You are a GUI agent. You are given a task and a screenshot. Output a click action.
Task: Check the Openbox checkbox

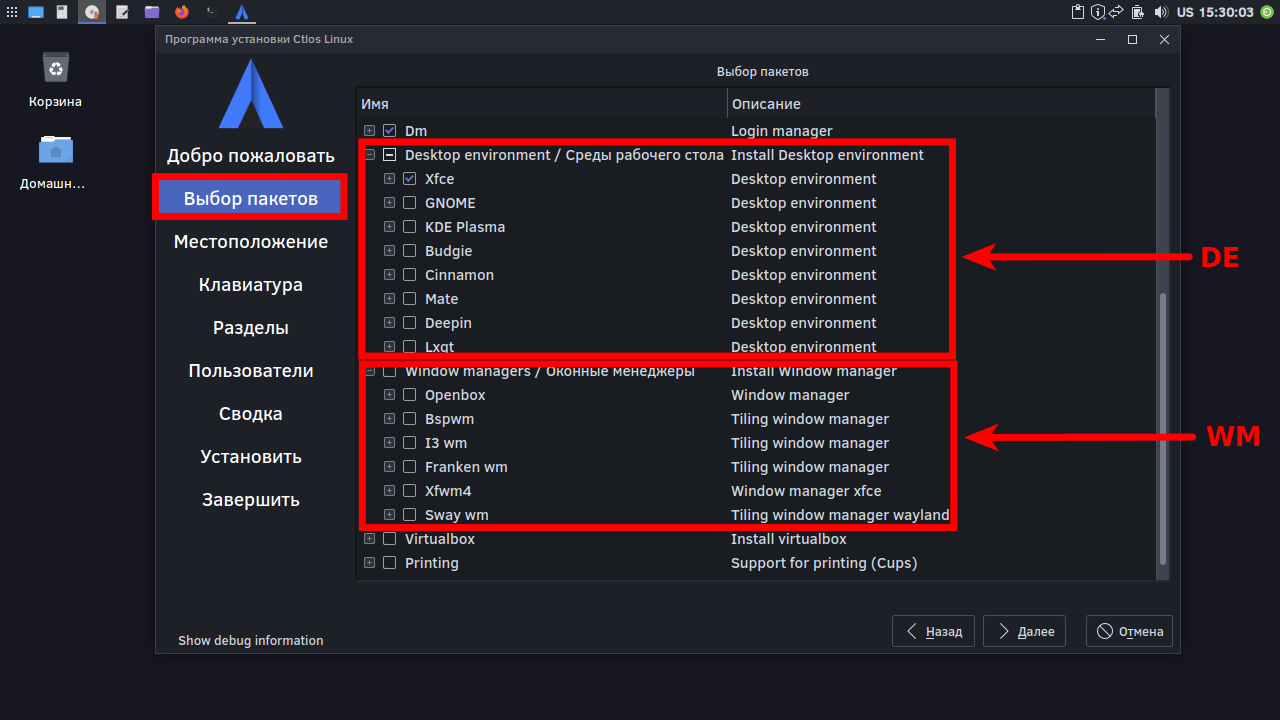point(410,395)
